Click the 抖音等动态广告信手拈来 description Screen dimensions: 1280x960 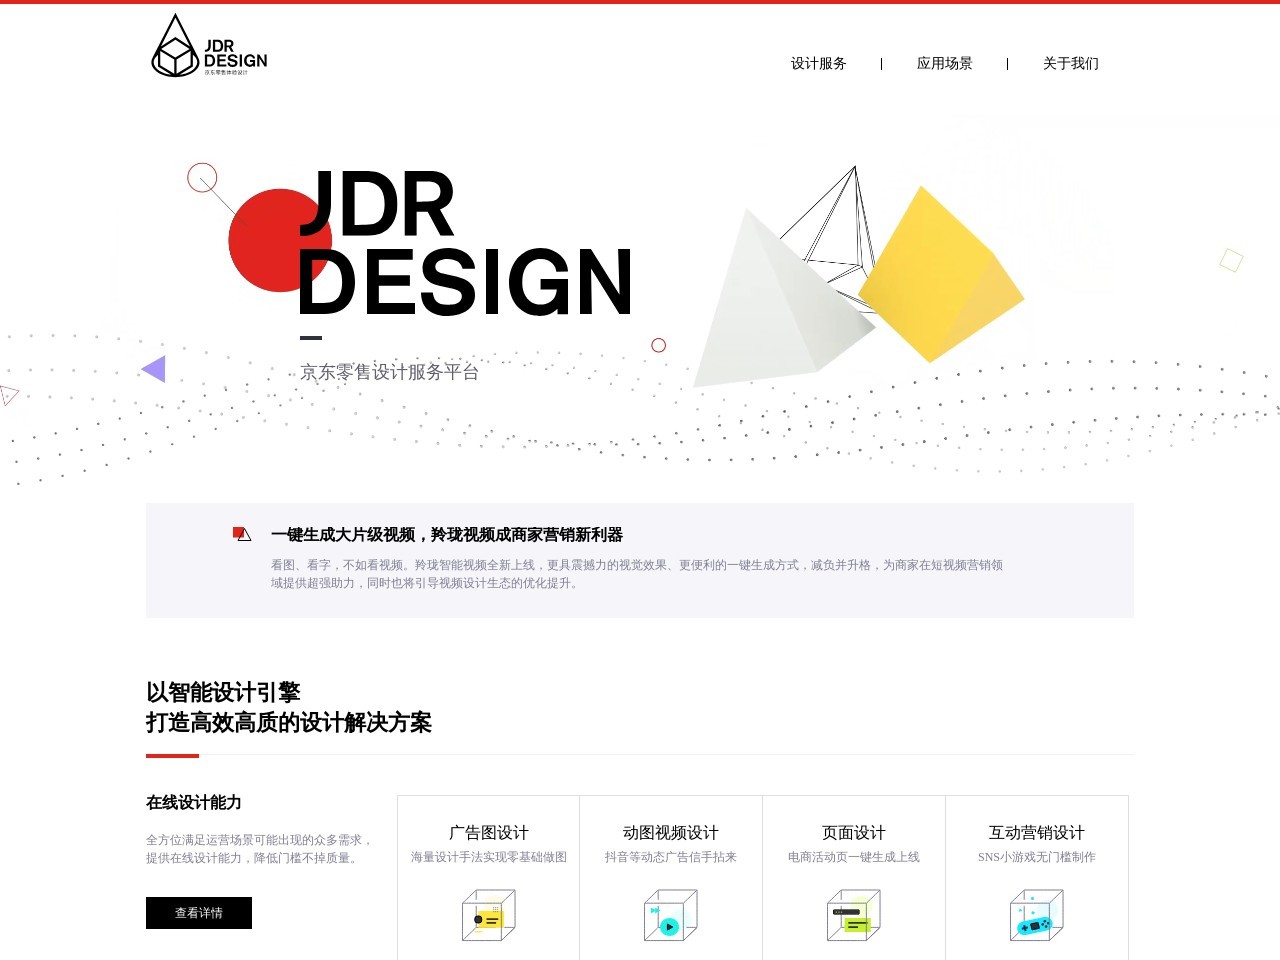pyautogui.click(x=671, y=857)
